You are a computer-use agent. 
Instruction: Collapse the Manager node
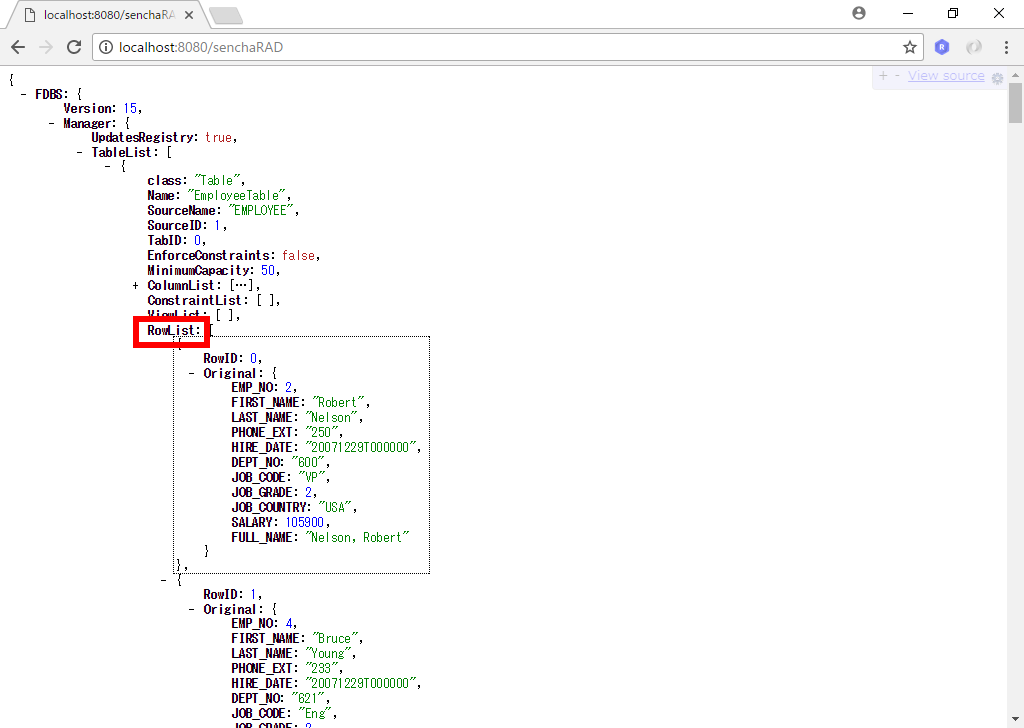tap(52, 123)
